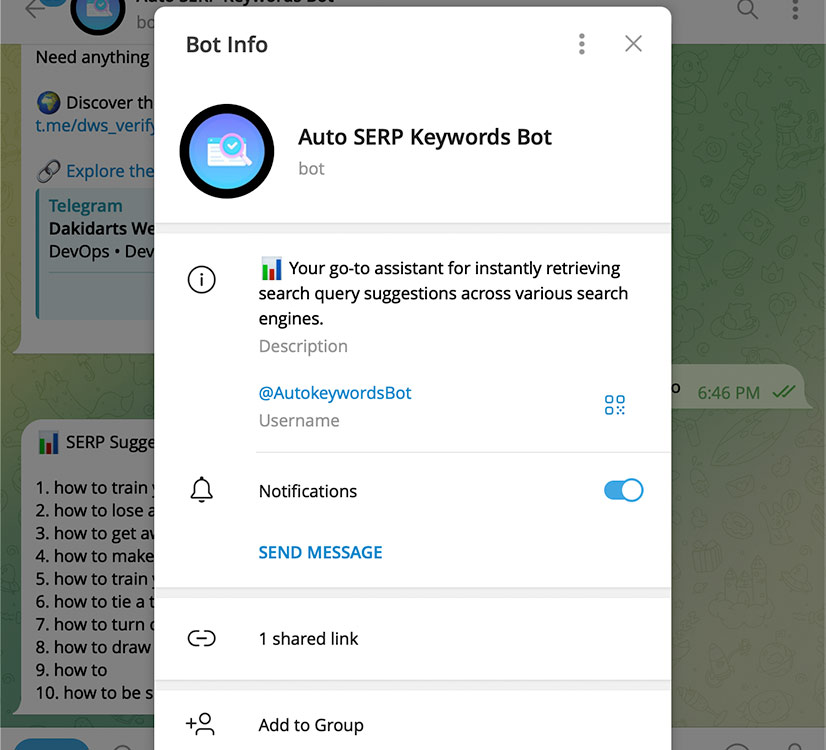Open the 1 shared link row
Viewport: 826px width, 750px height.
pyautogui.click(x=412, y=639)
